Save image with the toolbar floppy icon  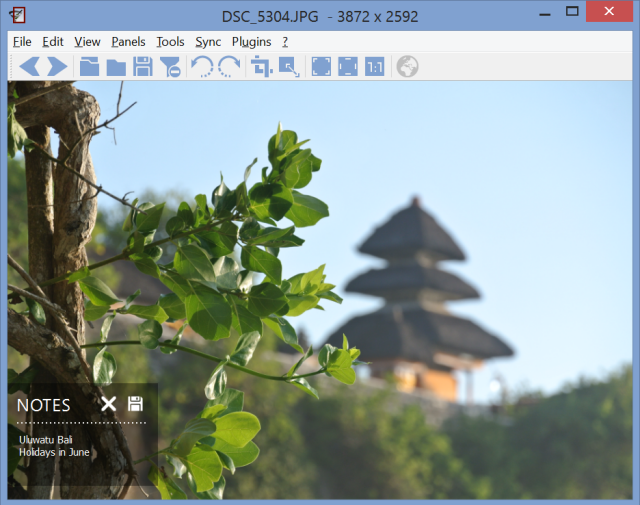(143, 66)
